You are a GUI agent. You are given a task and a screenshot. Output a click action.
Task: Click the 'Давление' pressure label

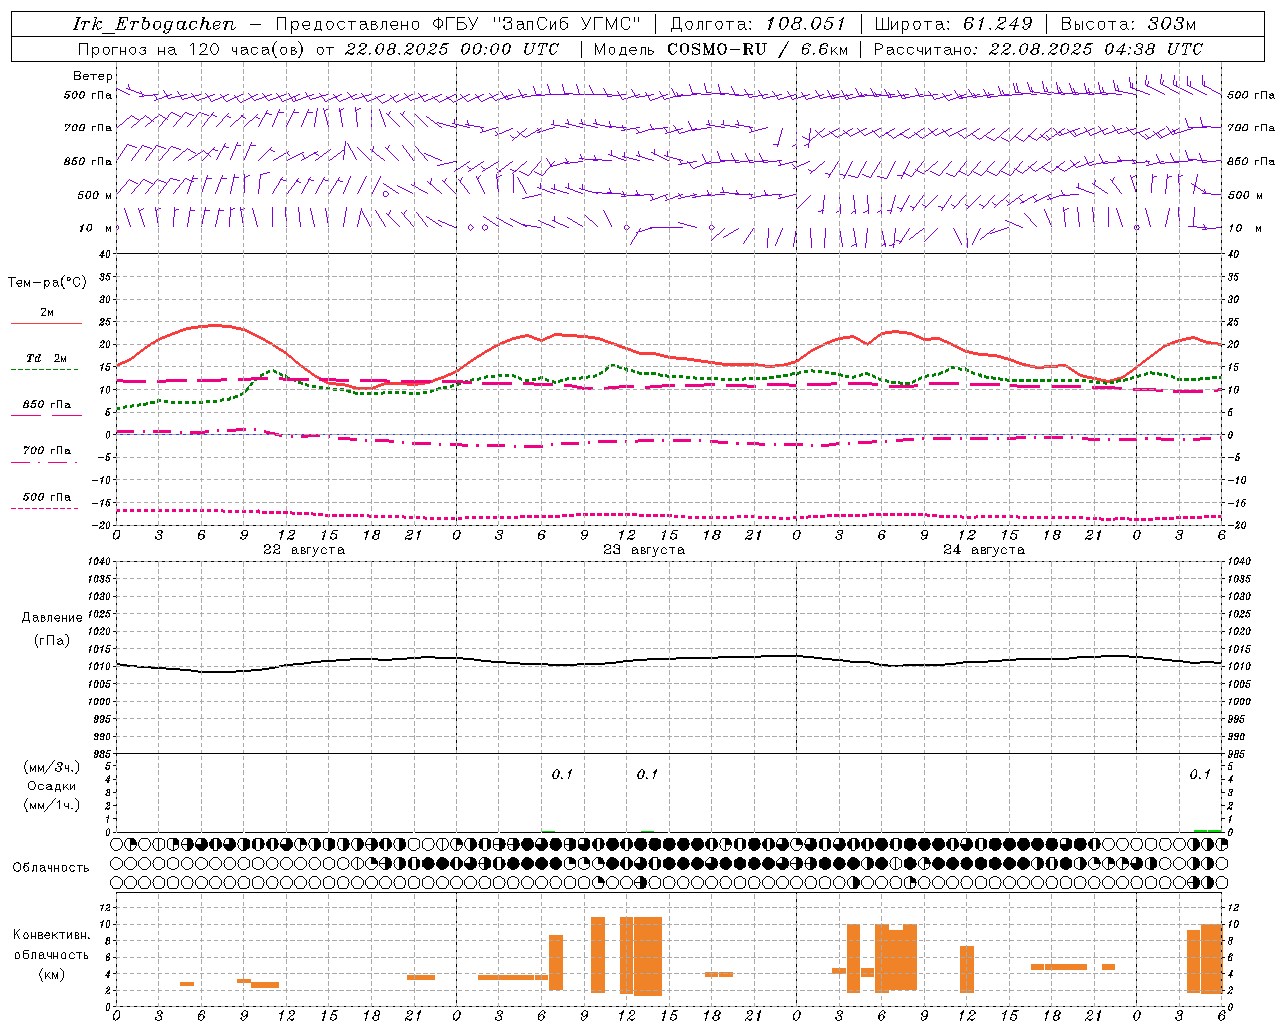pos(52,618)
